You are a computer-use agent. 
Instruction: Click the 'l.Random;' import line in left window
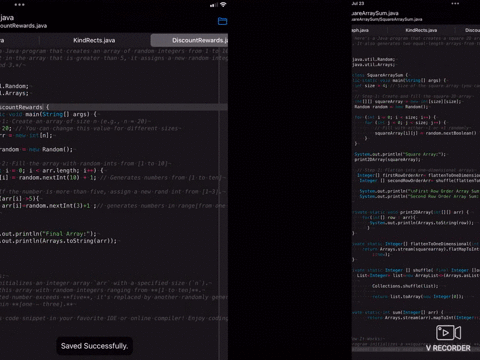(15, 86)
